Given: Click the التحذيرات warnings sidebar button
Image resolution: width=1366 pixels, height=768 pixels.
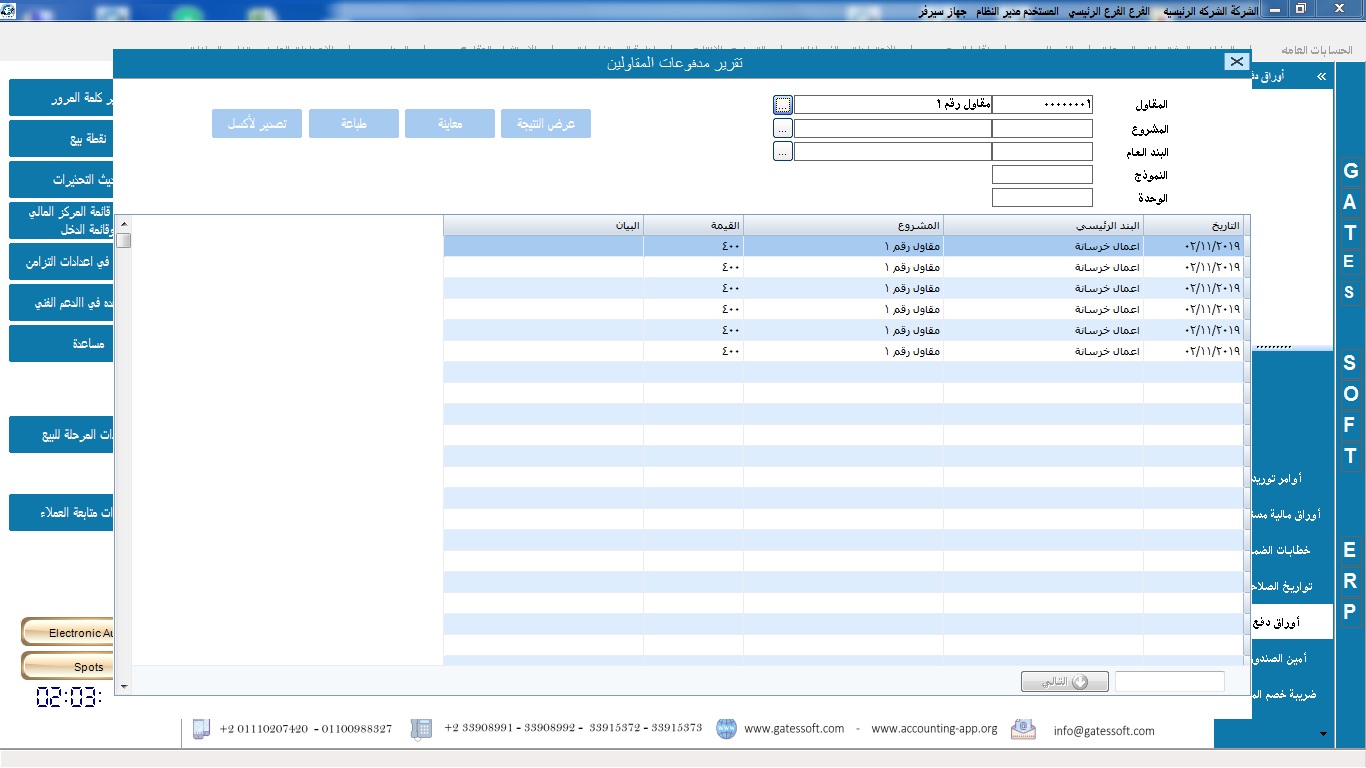Looking at the screenshot, I should click(x=61, y=180).
